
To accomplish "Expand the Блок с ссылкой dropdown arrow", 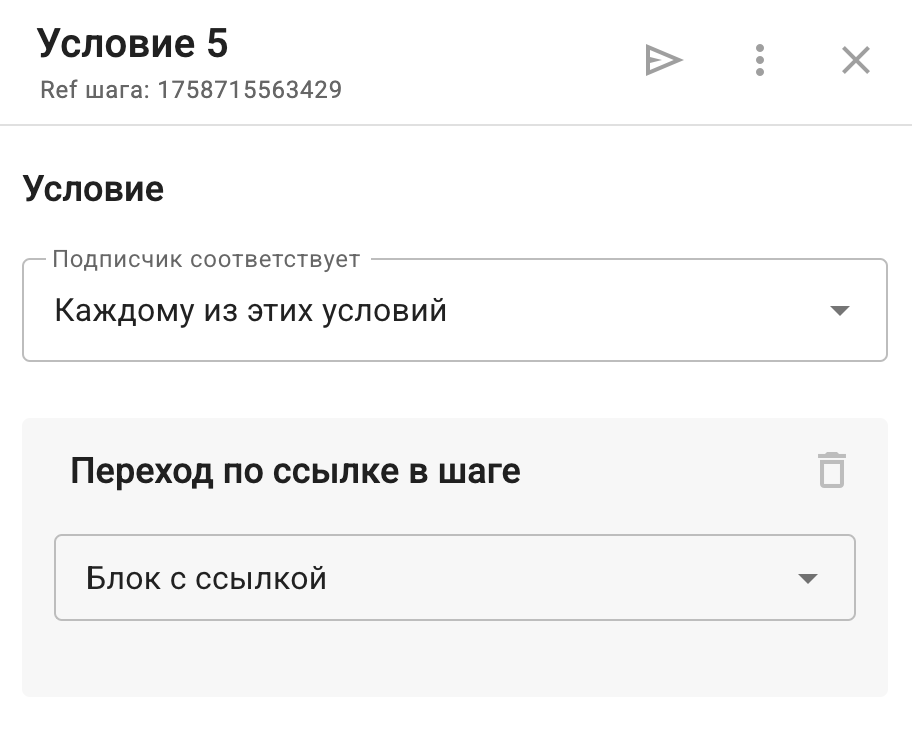I will click(807, 579).
